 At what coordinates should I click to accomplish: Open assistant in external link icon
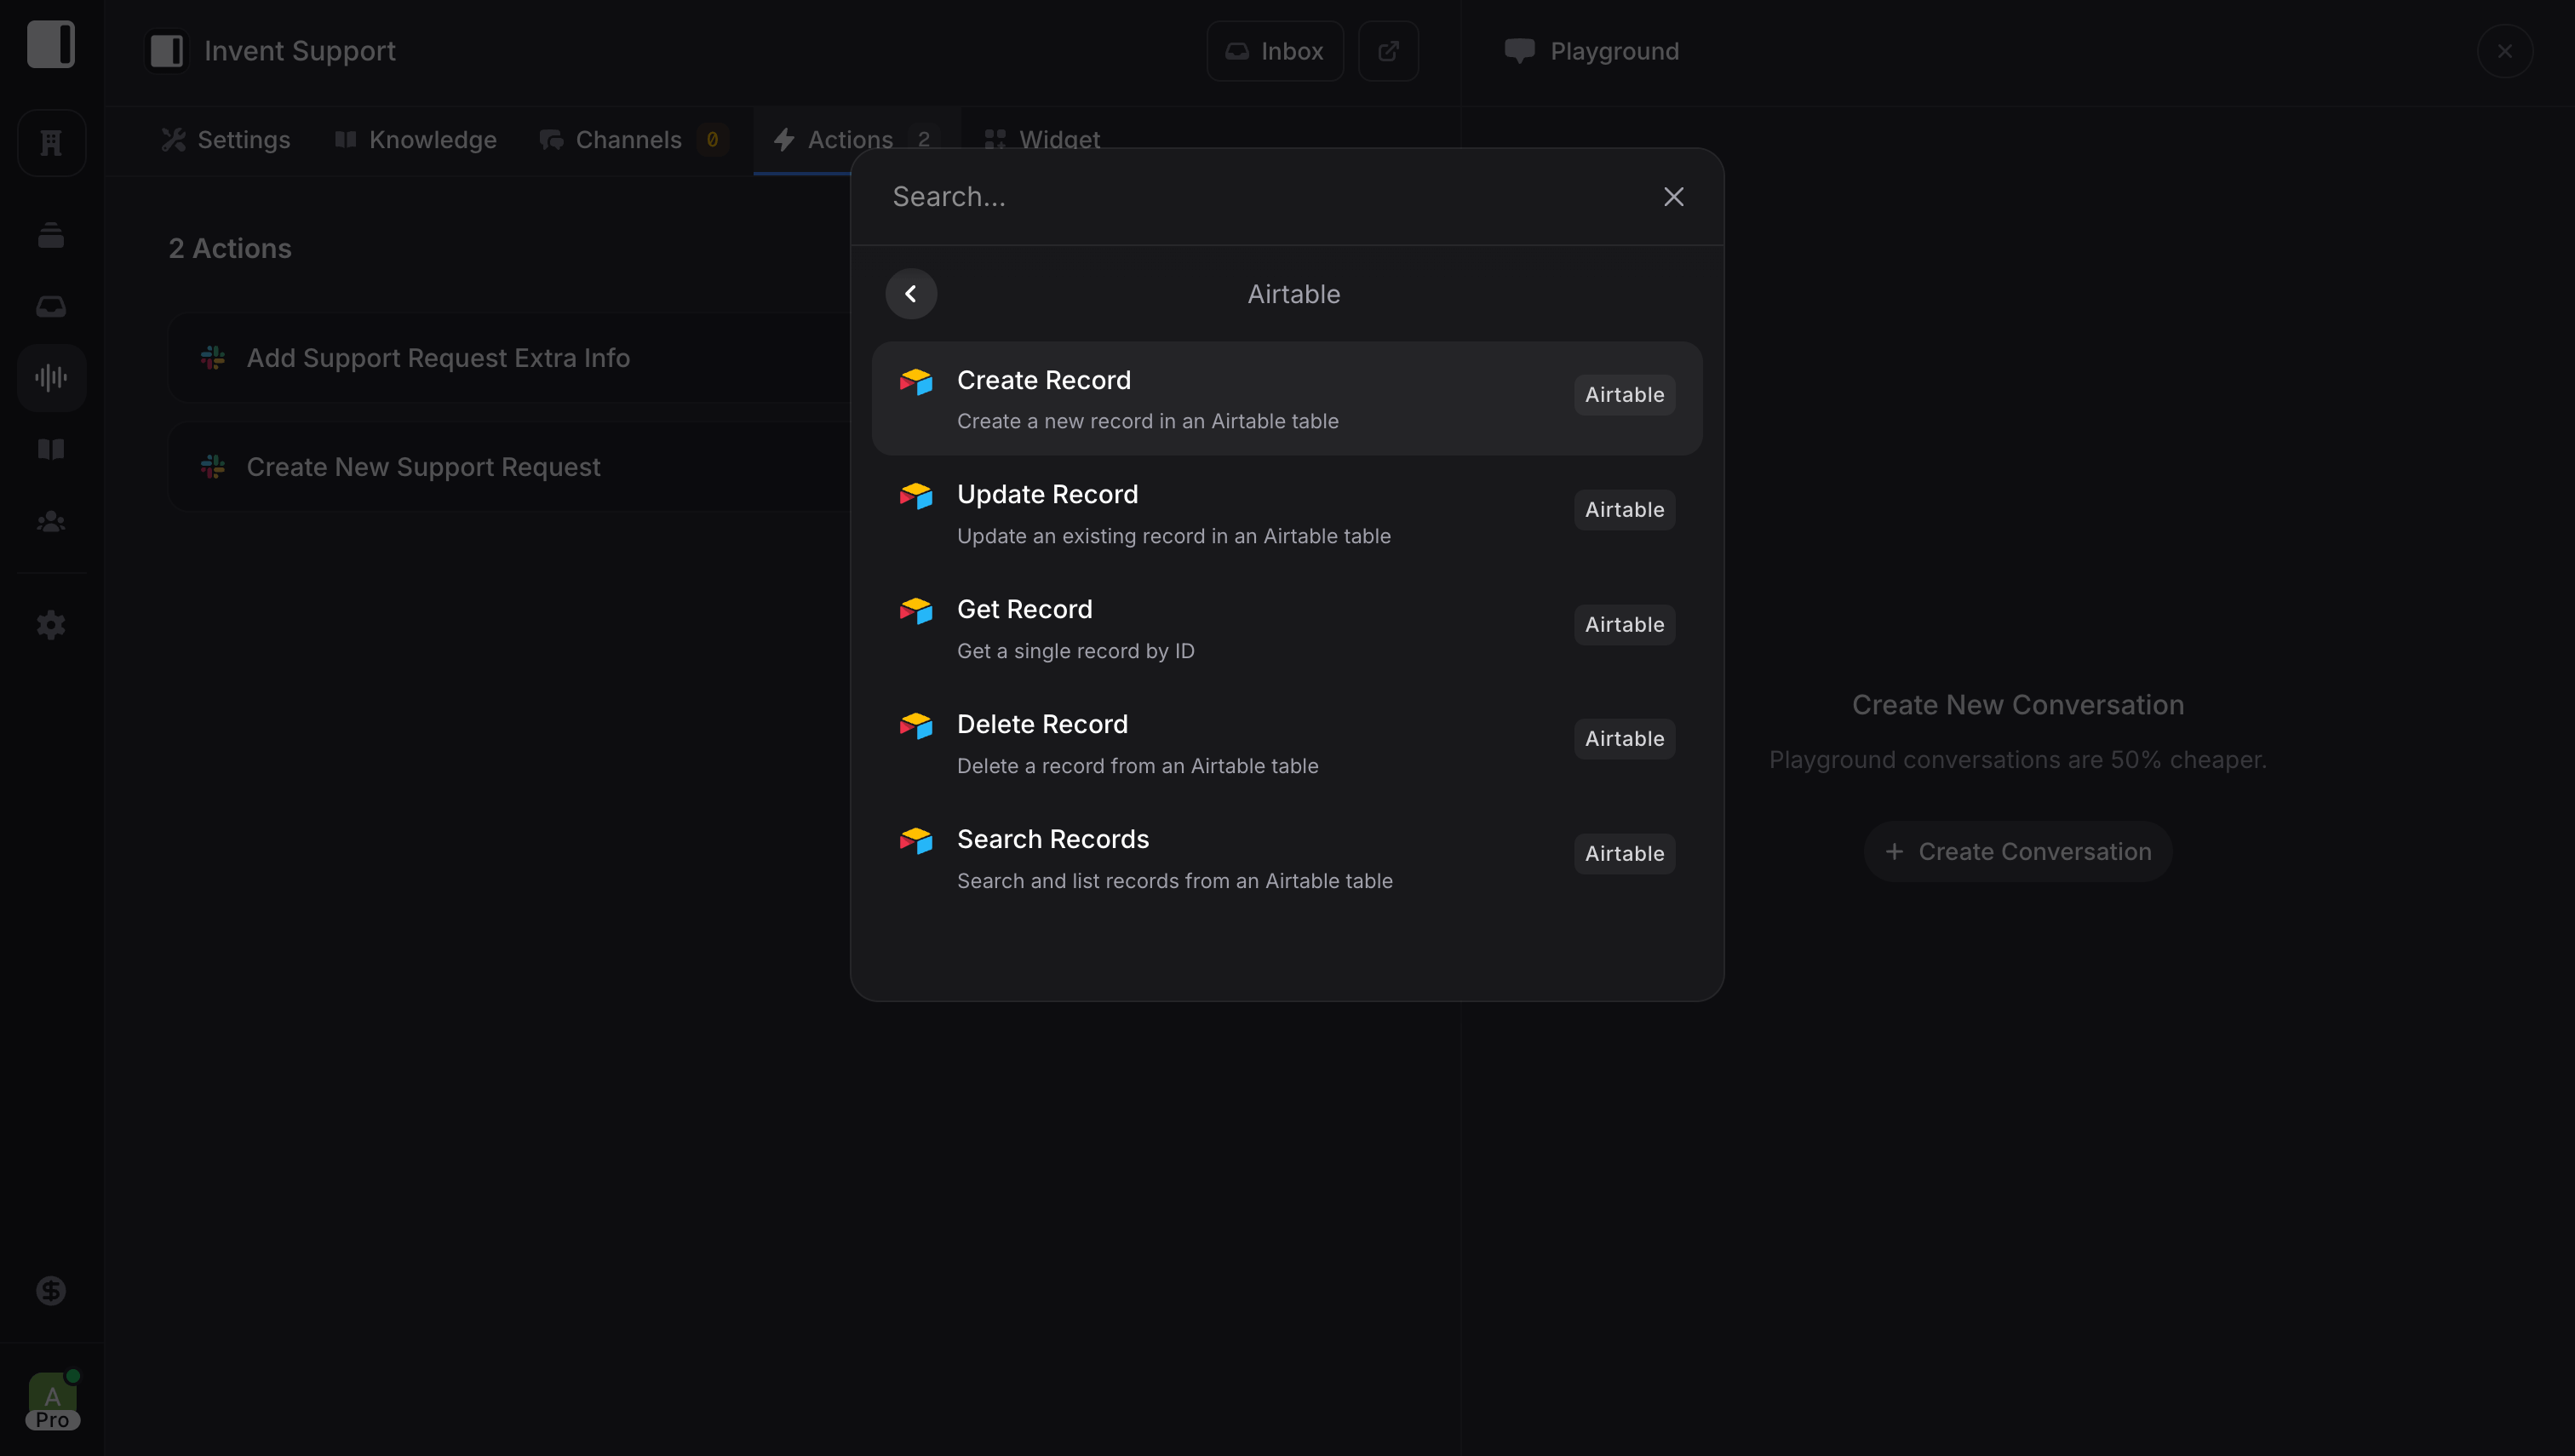point(1388,51)
